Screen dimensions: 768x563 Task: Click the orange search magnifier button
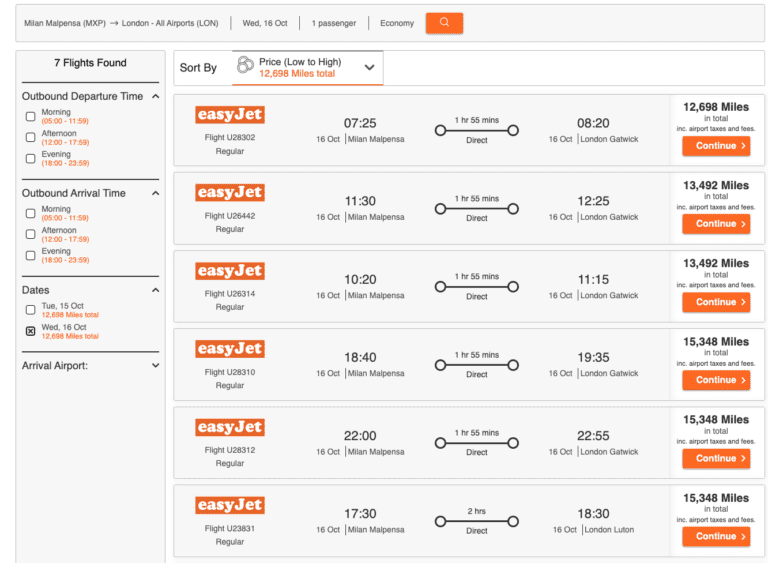tap(444, 23)
